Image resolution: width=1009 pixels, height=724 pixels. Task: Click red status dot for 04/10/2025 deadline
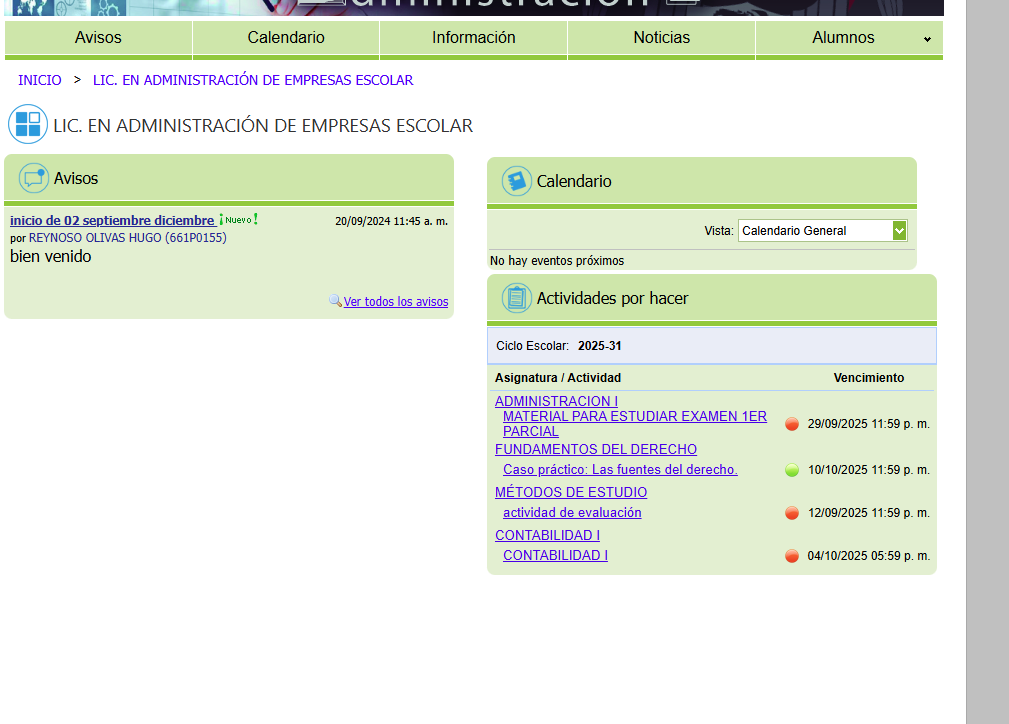pos(792,556)
